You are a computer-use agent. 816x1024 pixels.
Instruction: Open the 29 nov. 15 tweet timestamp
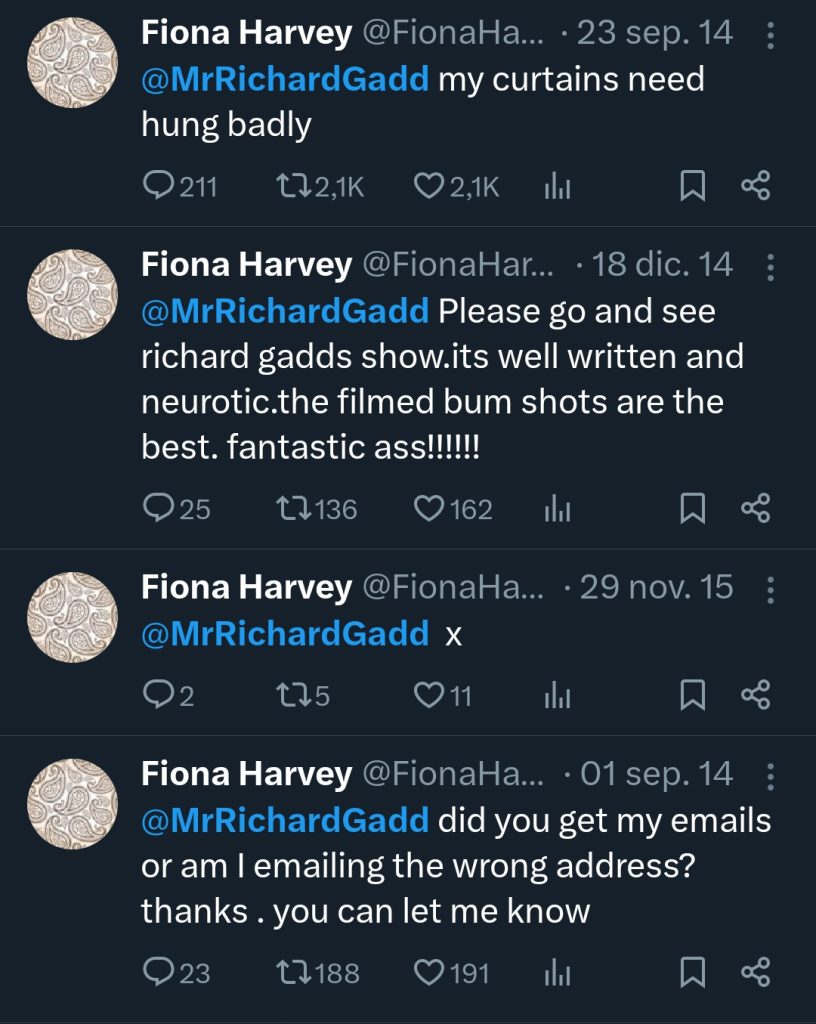coord(655,588)
